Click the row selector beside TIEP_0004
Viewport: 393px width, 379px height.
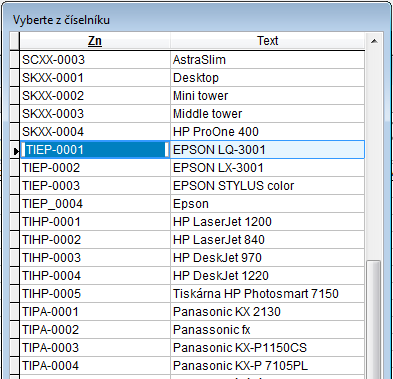coord(15,204)
